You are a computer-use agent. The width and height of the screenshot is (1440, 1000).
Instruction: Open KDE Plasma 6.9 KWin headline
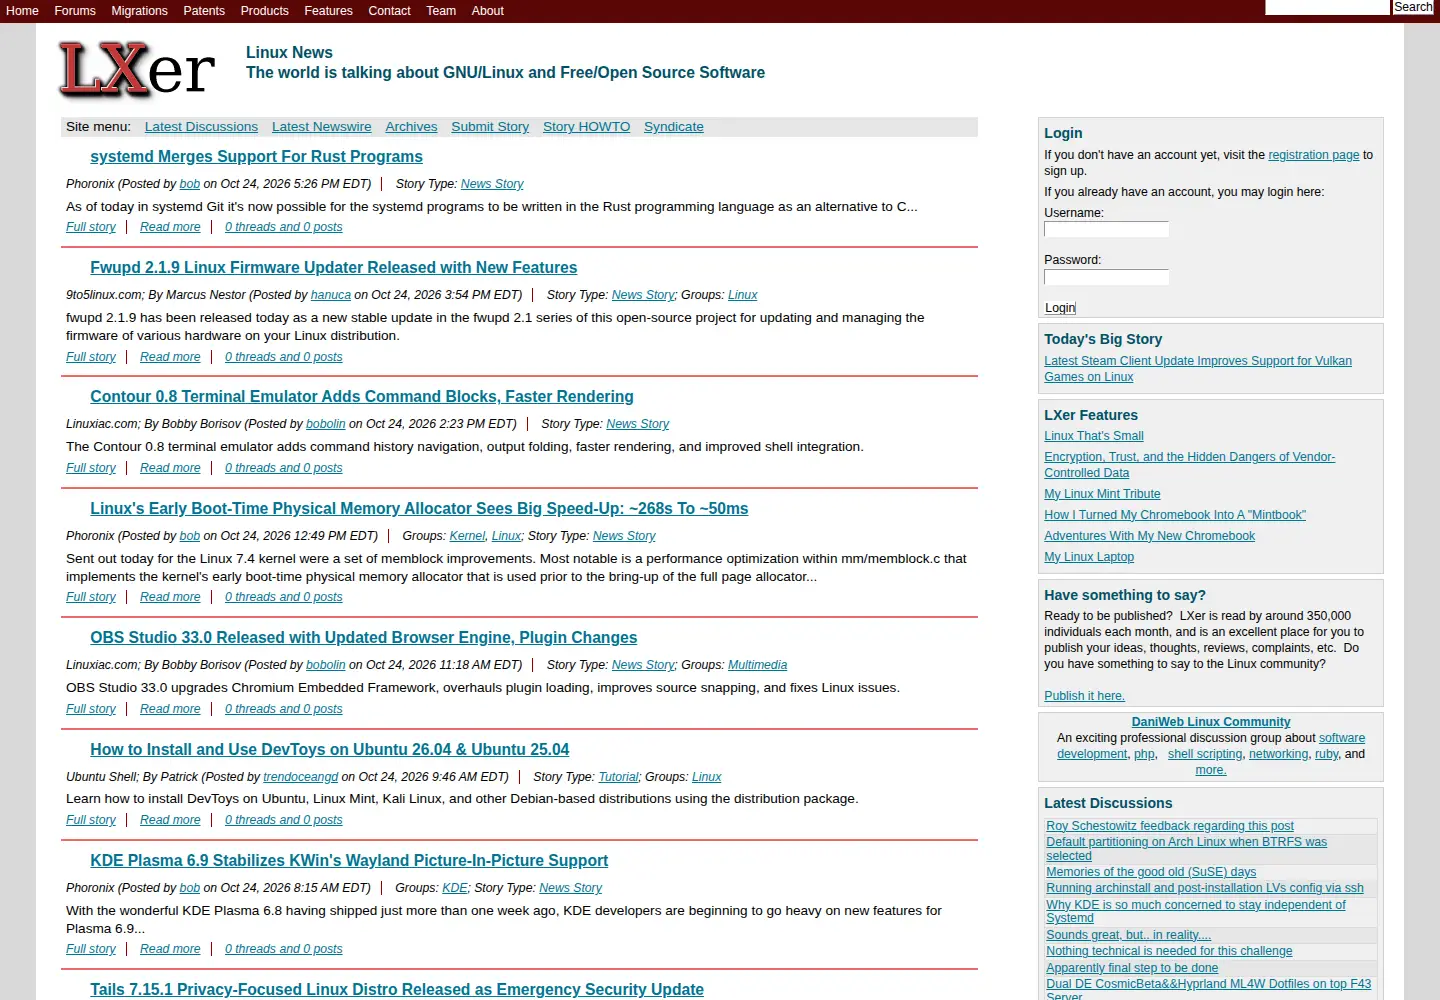[x=349, y=861]
